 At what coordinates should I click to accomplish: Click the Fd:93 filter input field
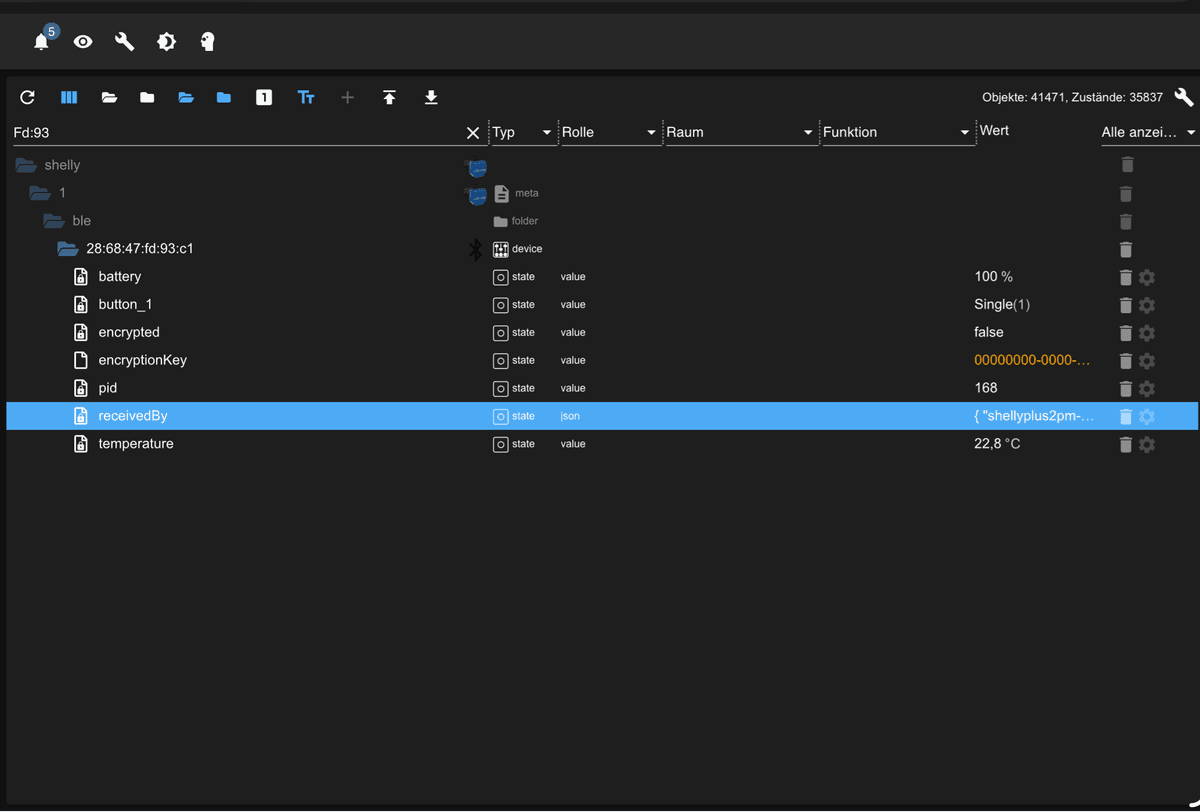coord(237,132)
